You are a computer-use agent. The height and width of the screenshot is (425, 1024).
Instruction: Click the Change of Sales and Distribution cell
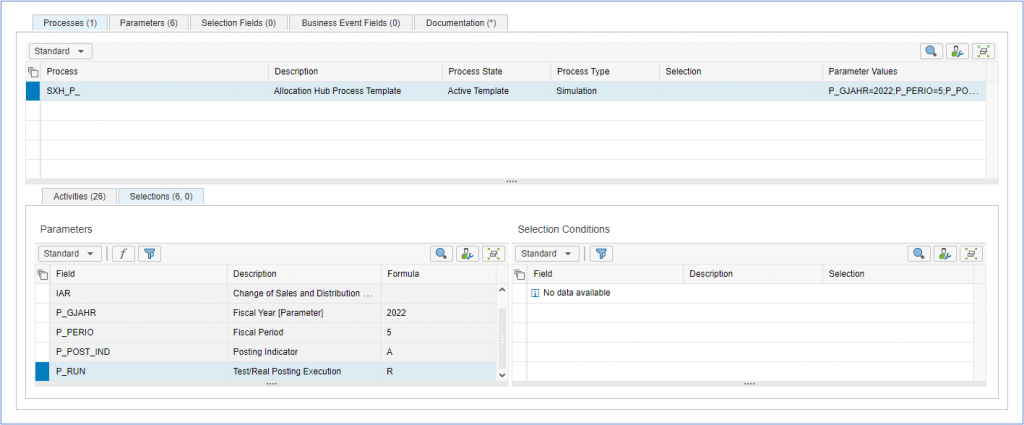pyautogui.click(x=304, y=294)
